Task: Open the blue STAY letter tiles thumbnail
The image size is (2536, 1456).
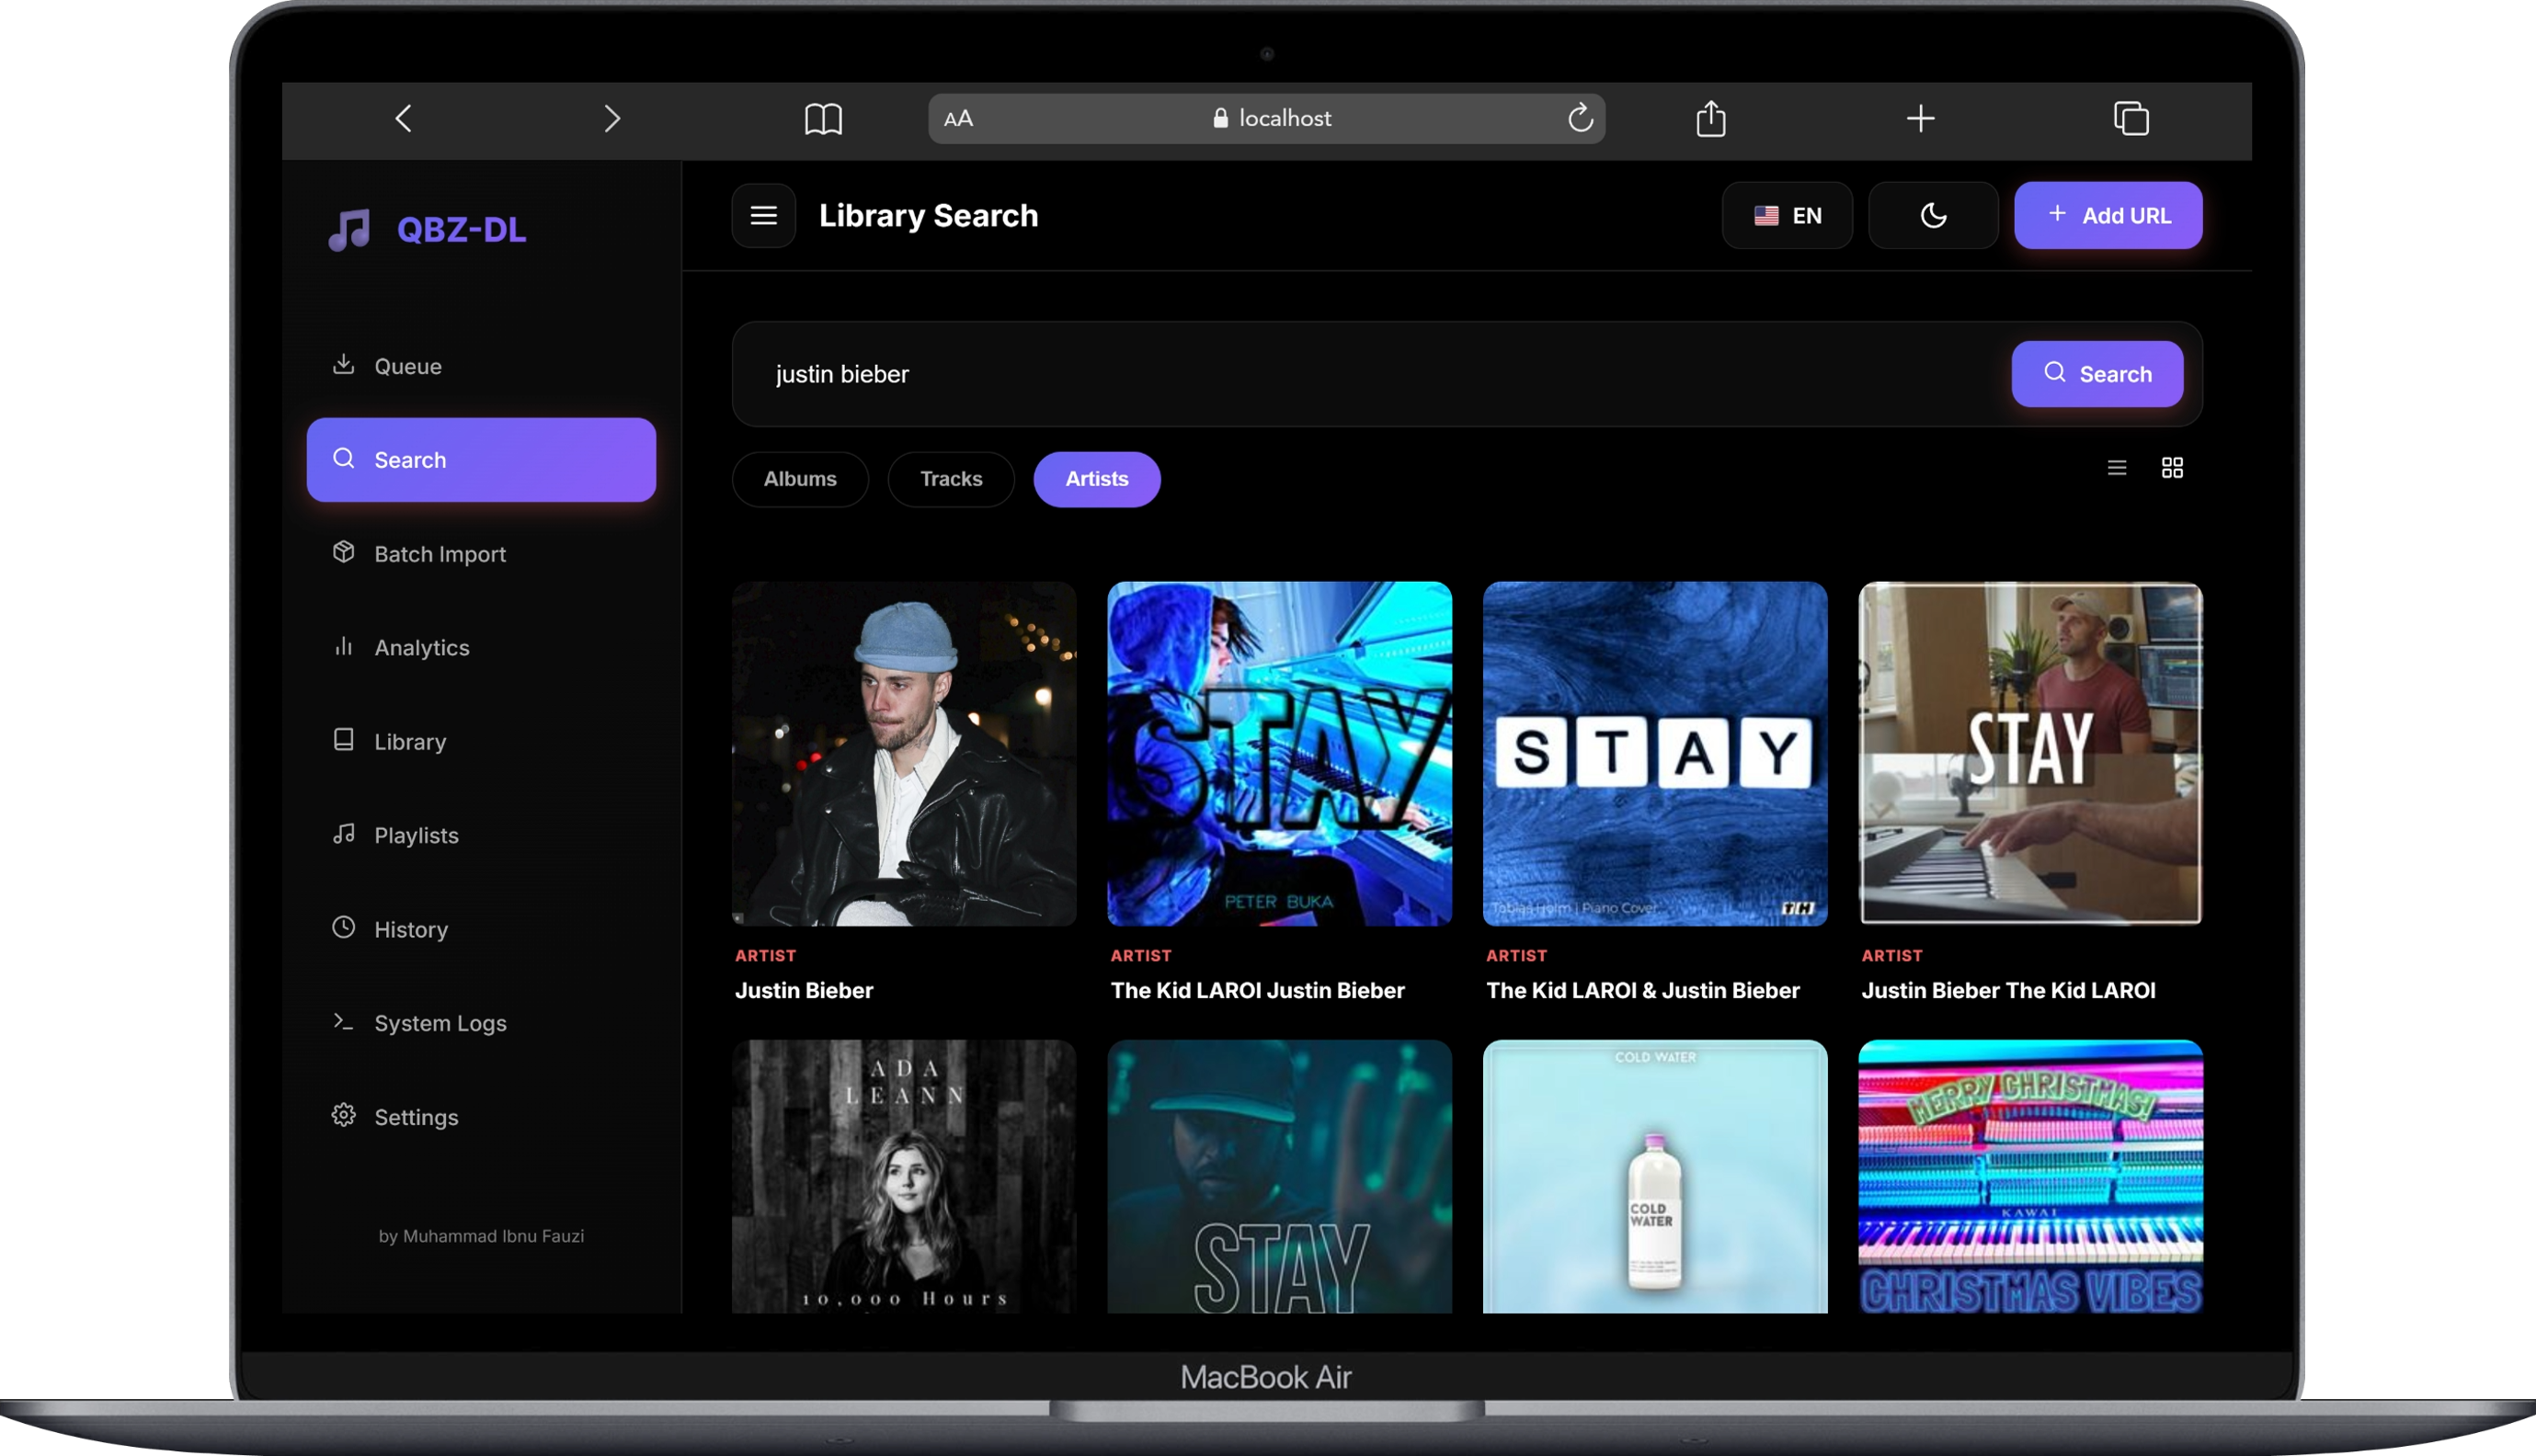Action: tap(1655, 754)
